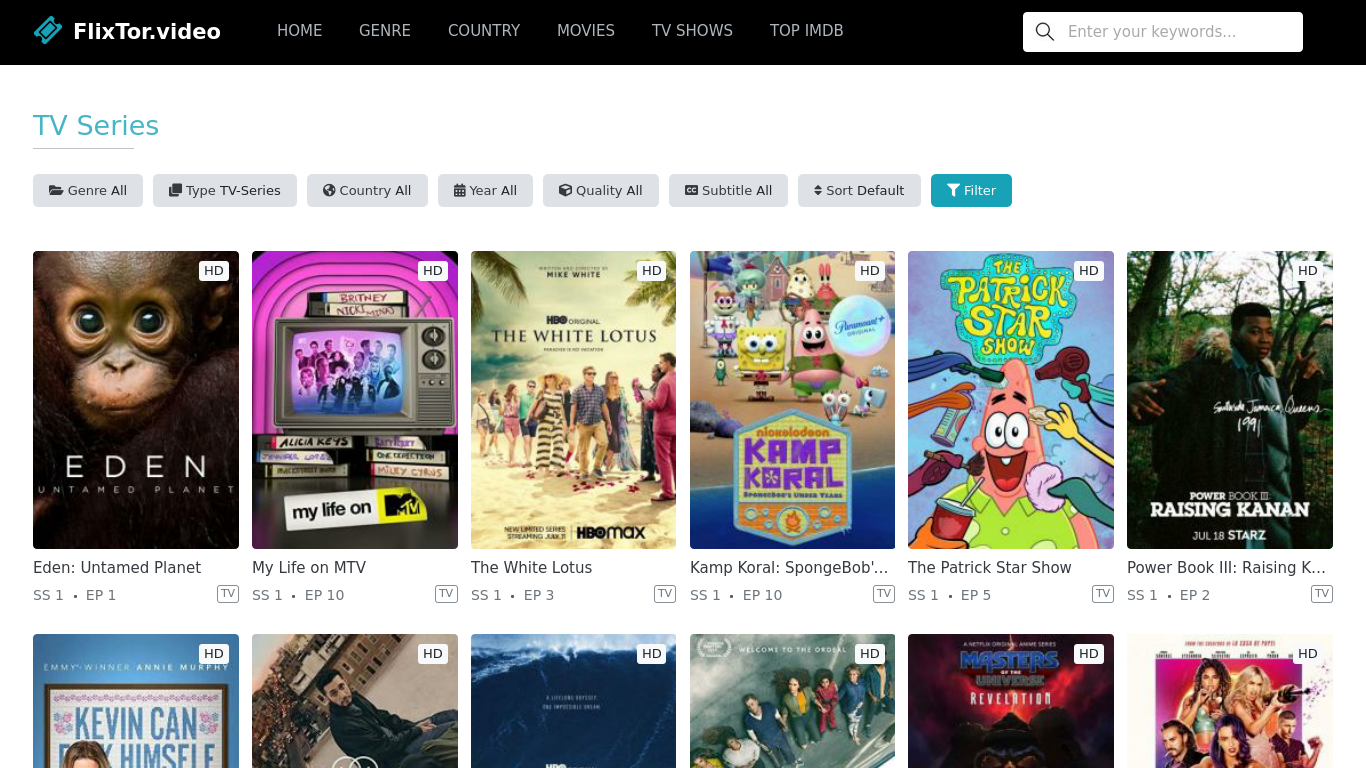Click SS 1 EP 10 under My Life on MTV
This screenshot has width=1366, height=768.
click(298, 595)
